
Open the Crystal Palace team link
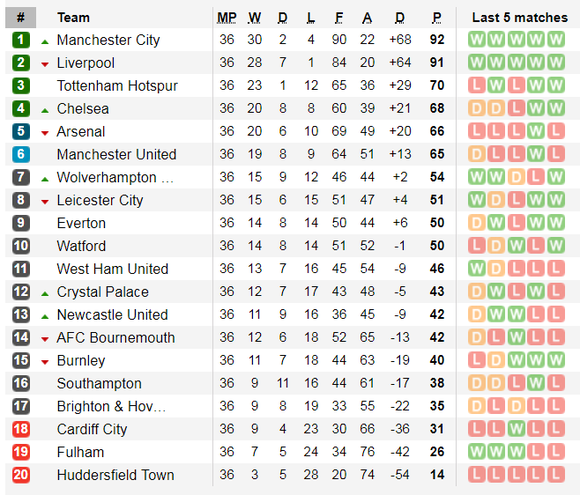tap(102, 292)
